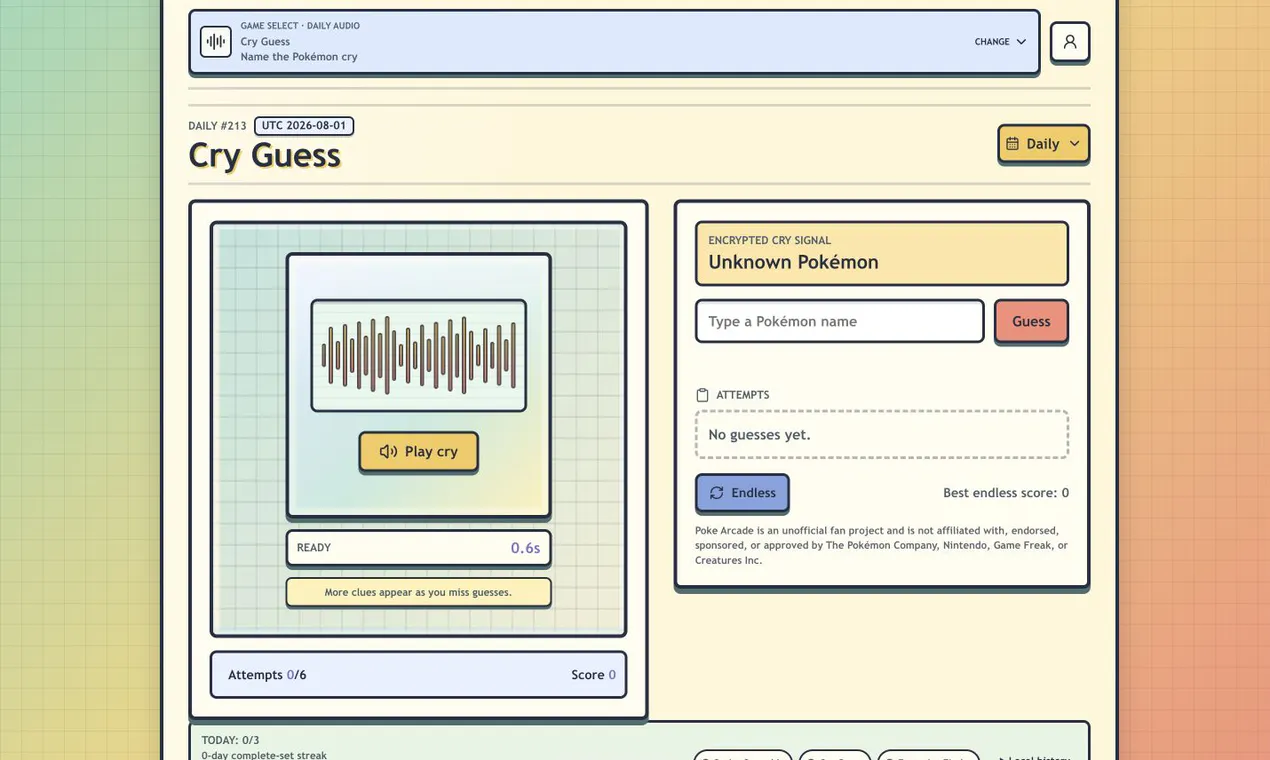
Task: Click 'Best endless score: 0' text
Action: pyautogui.click(x=1006, y=493)
